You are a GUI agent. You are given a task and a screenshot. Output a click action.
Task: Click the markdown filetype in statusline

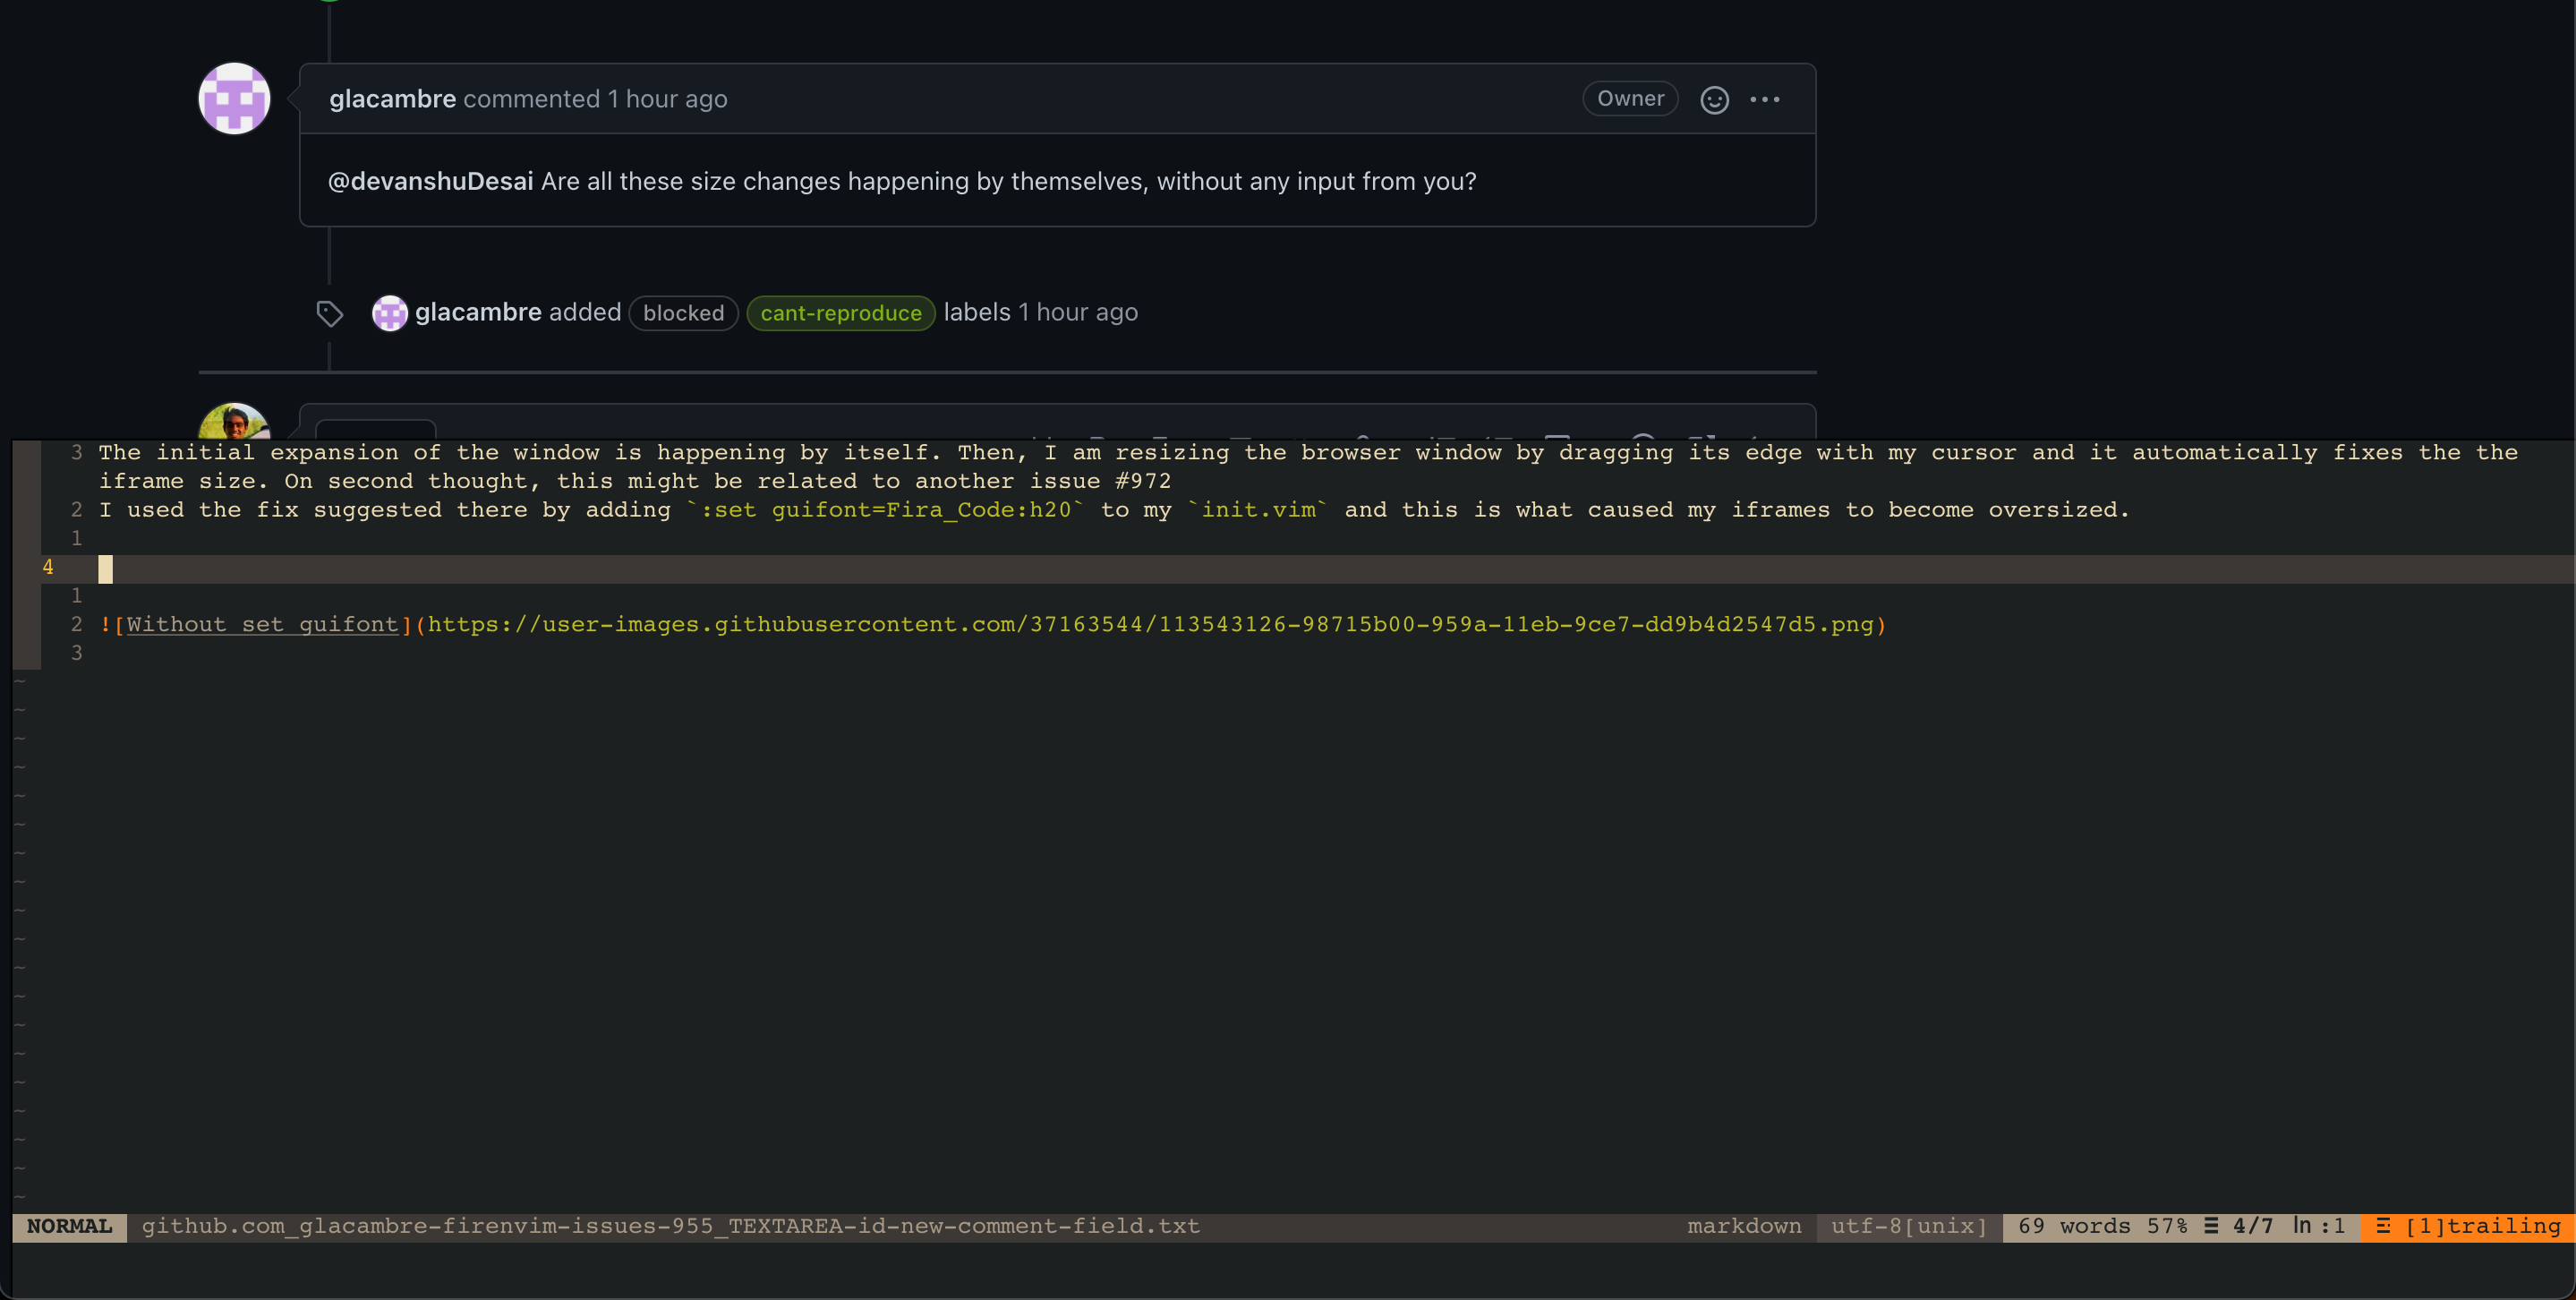coord(1743,1226)
